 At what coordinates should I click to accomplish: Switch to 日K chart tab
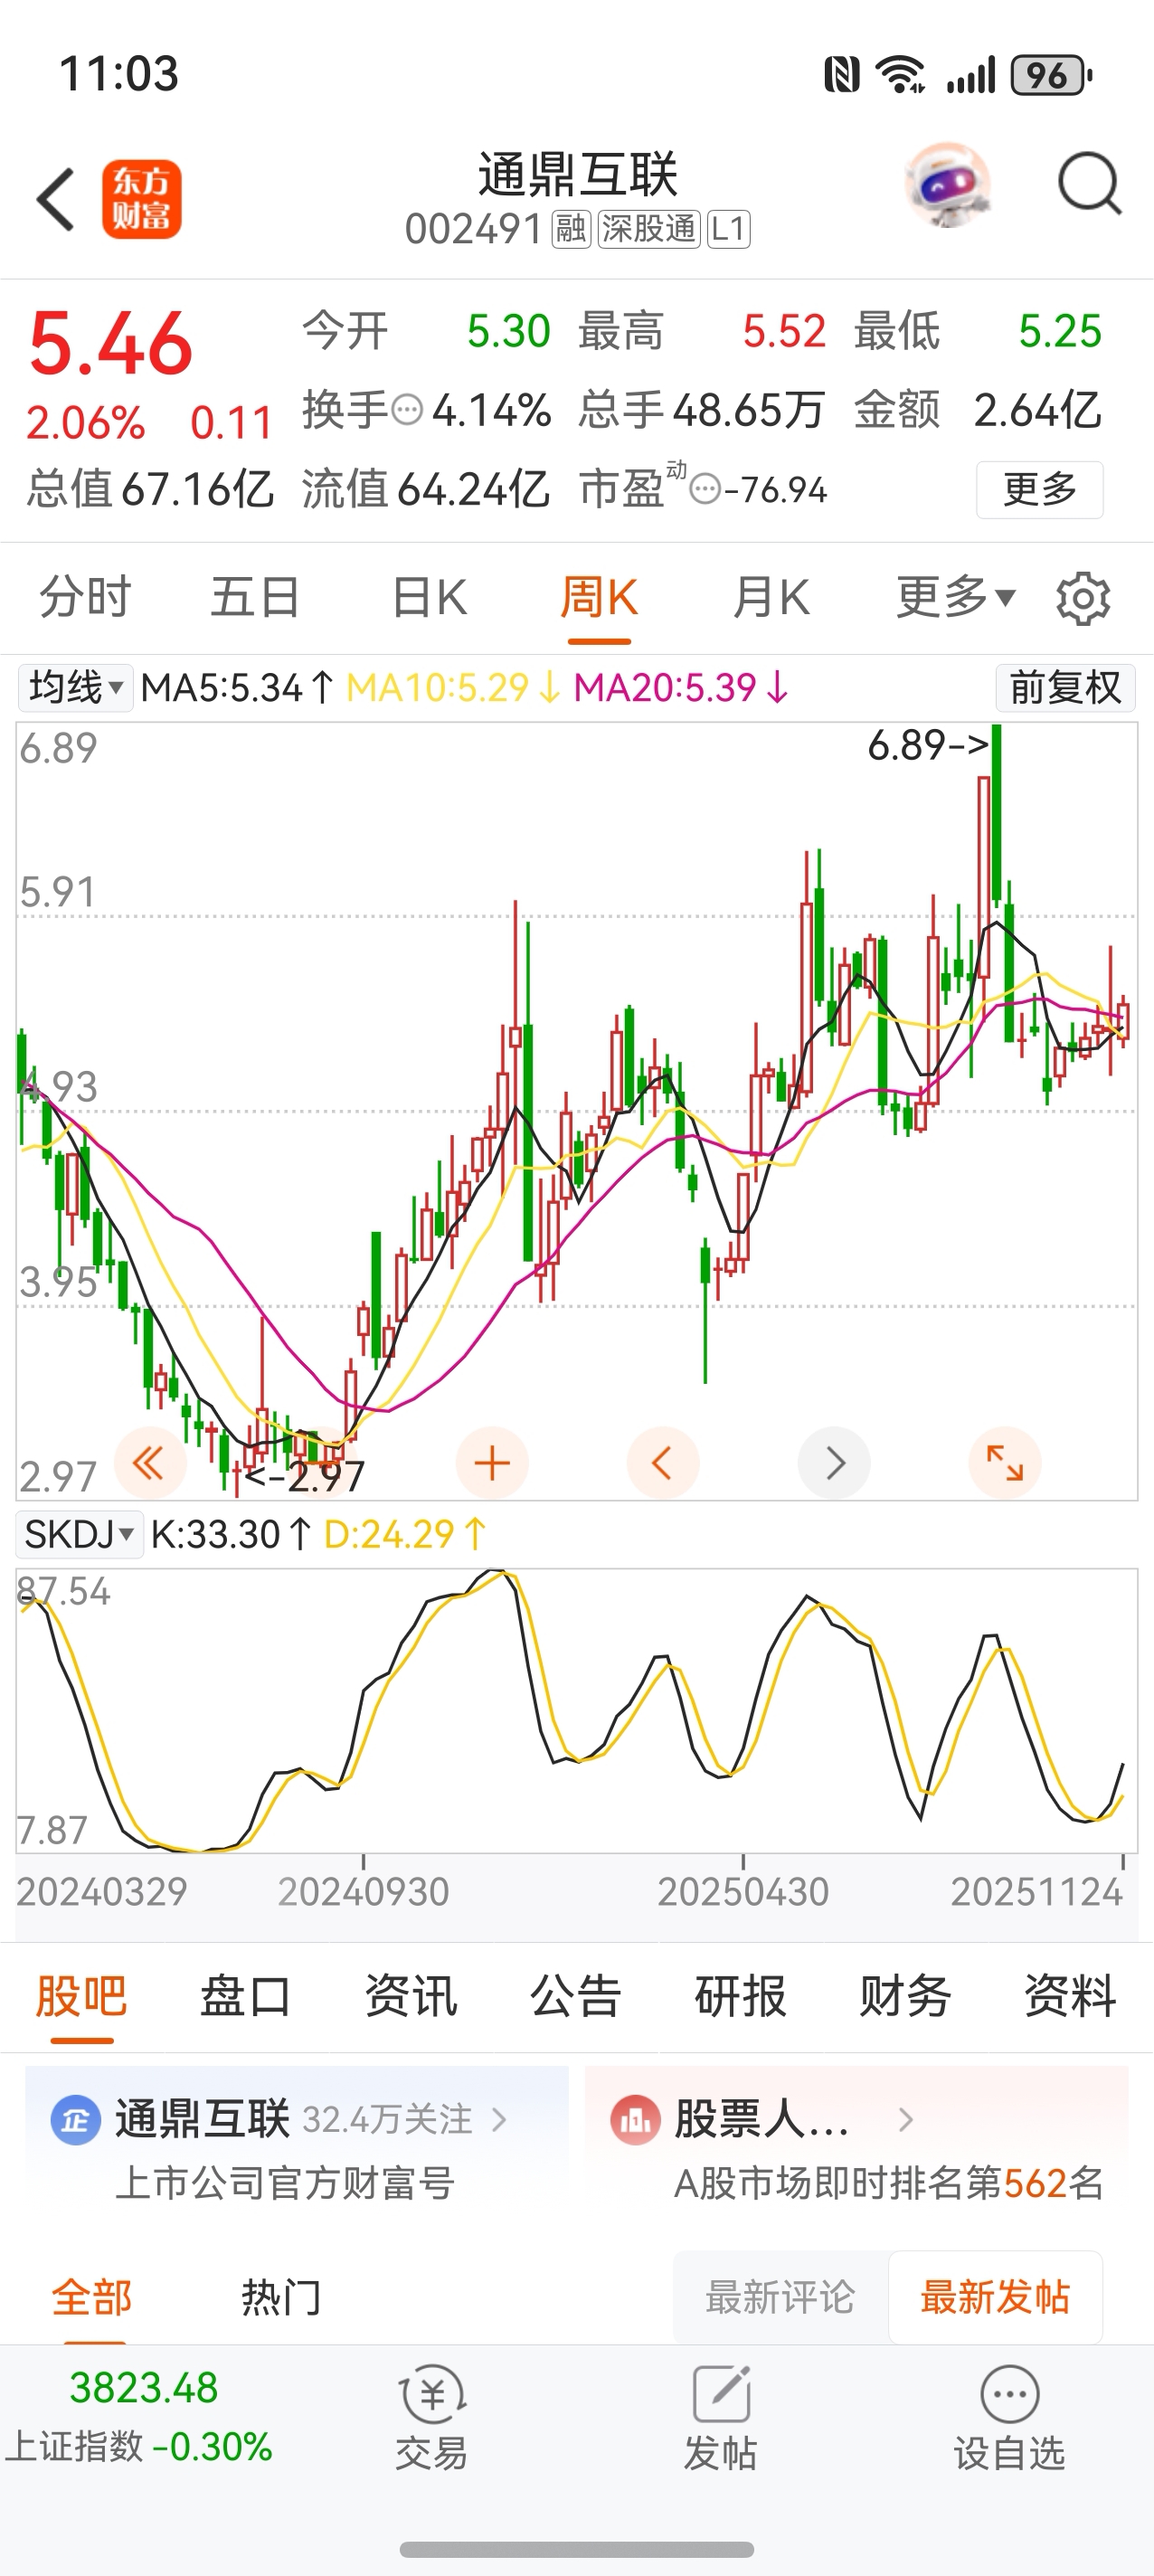tap(429, 598)
